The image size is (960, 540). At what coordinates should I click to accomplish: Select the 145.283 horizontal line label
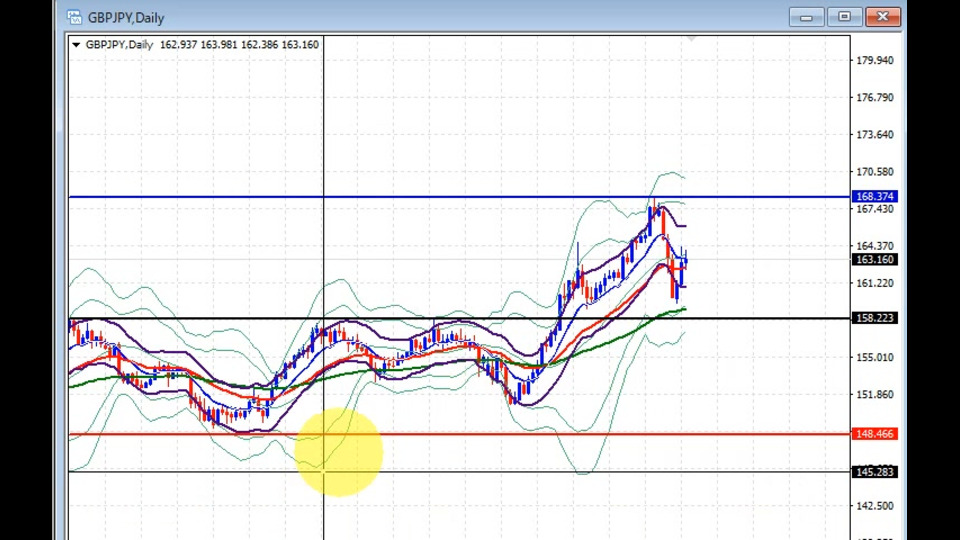point(875,472)
